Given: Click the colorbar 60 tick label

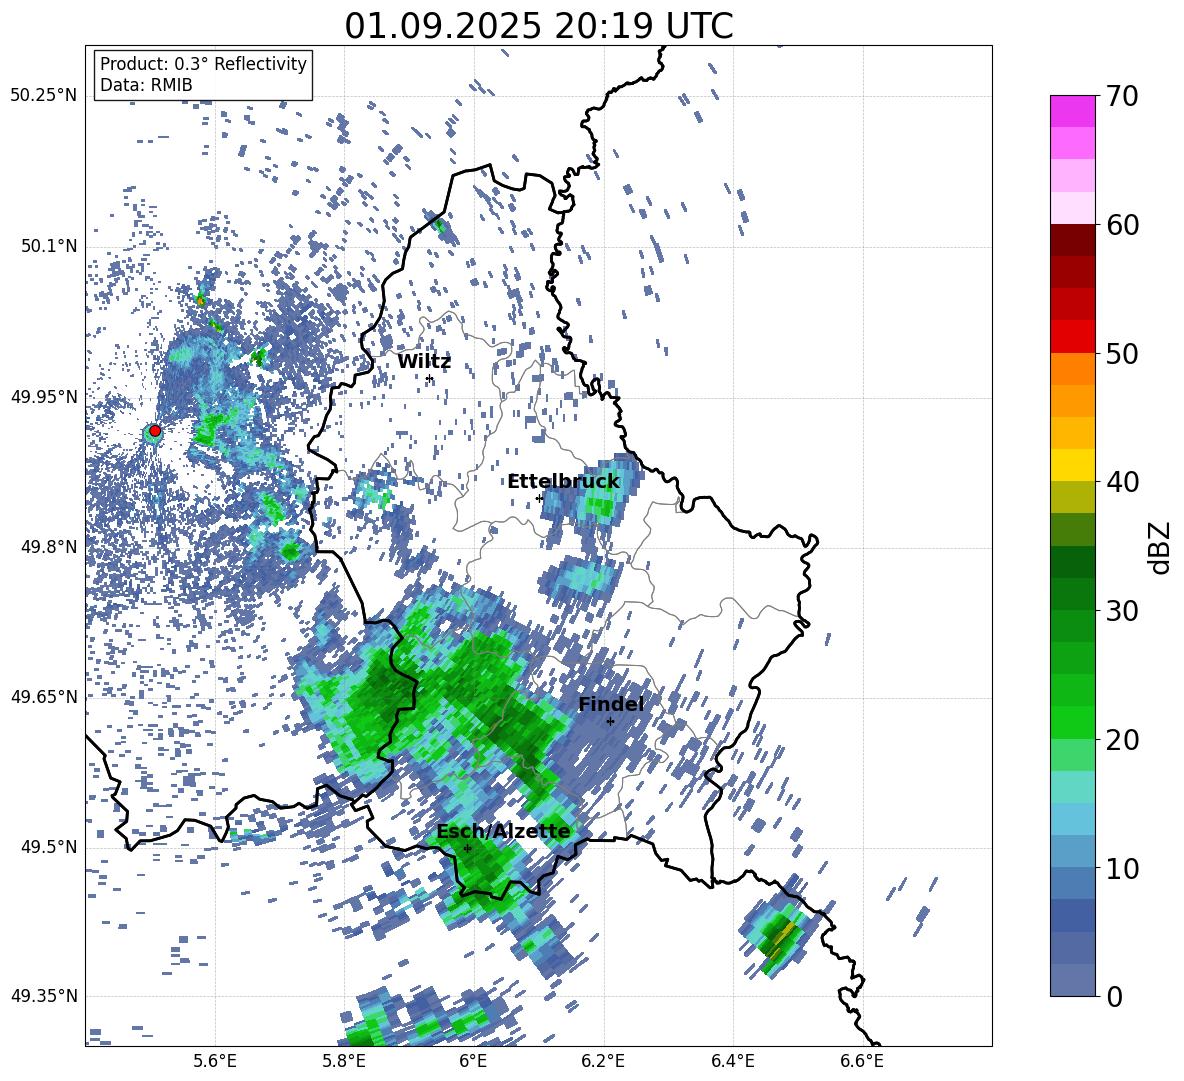Looking at the screenshot, I should [x=1123, y=225].
